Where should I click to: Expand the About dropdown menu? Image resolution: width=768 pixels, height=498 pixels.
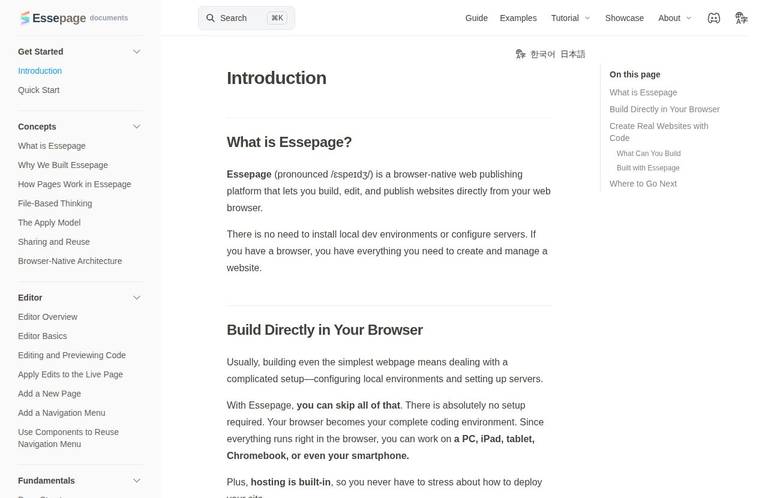point(674,18)
